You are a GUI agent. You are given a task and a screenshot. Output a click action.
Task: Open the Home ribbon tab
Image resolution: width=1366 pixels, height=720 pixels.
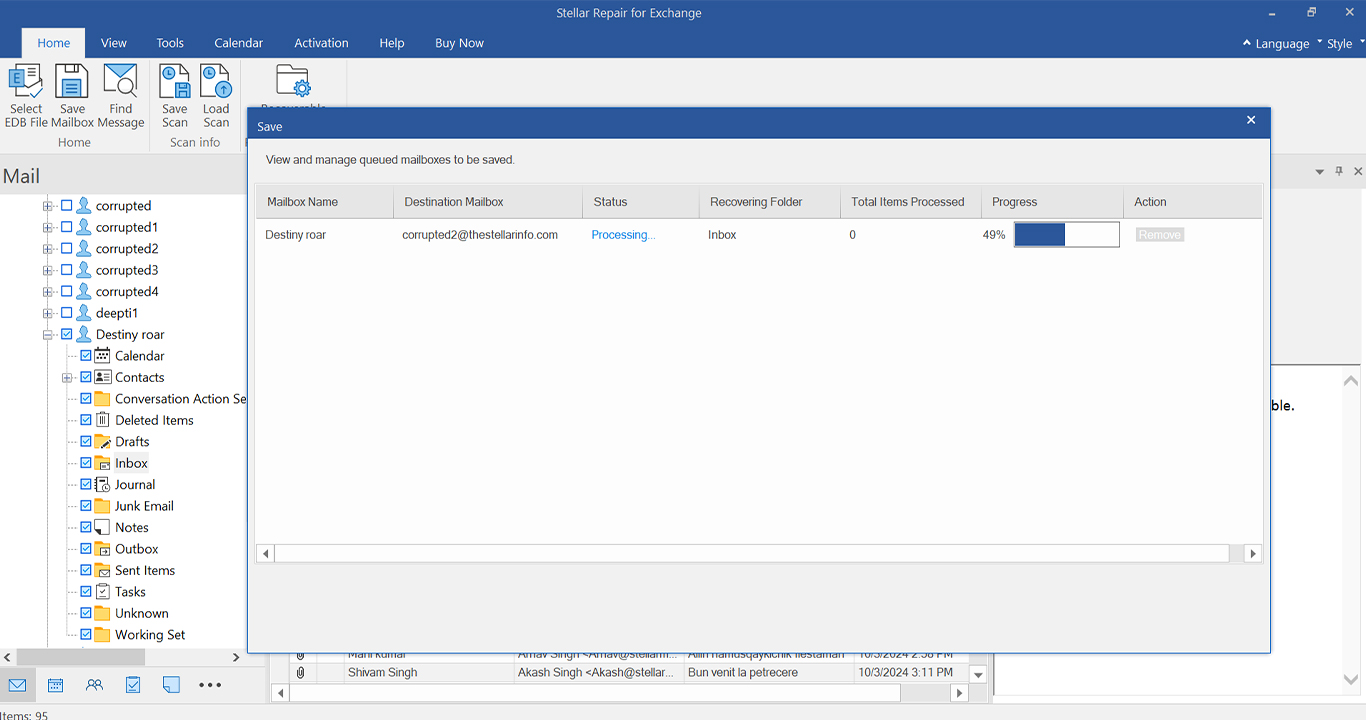tap(54, 43)
